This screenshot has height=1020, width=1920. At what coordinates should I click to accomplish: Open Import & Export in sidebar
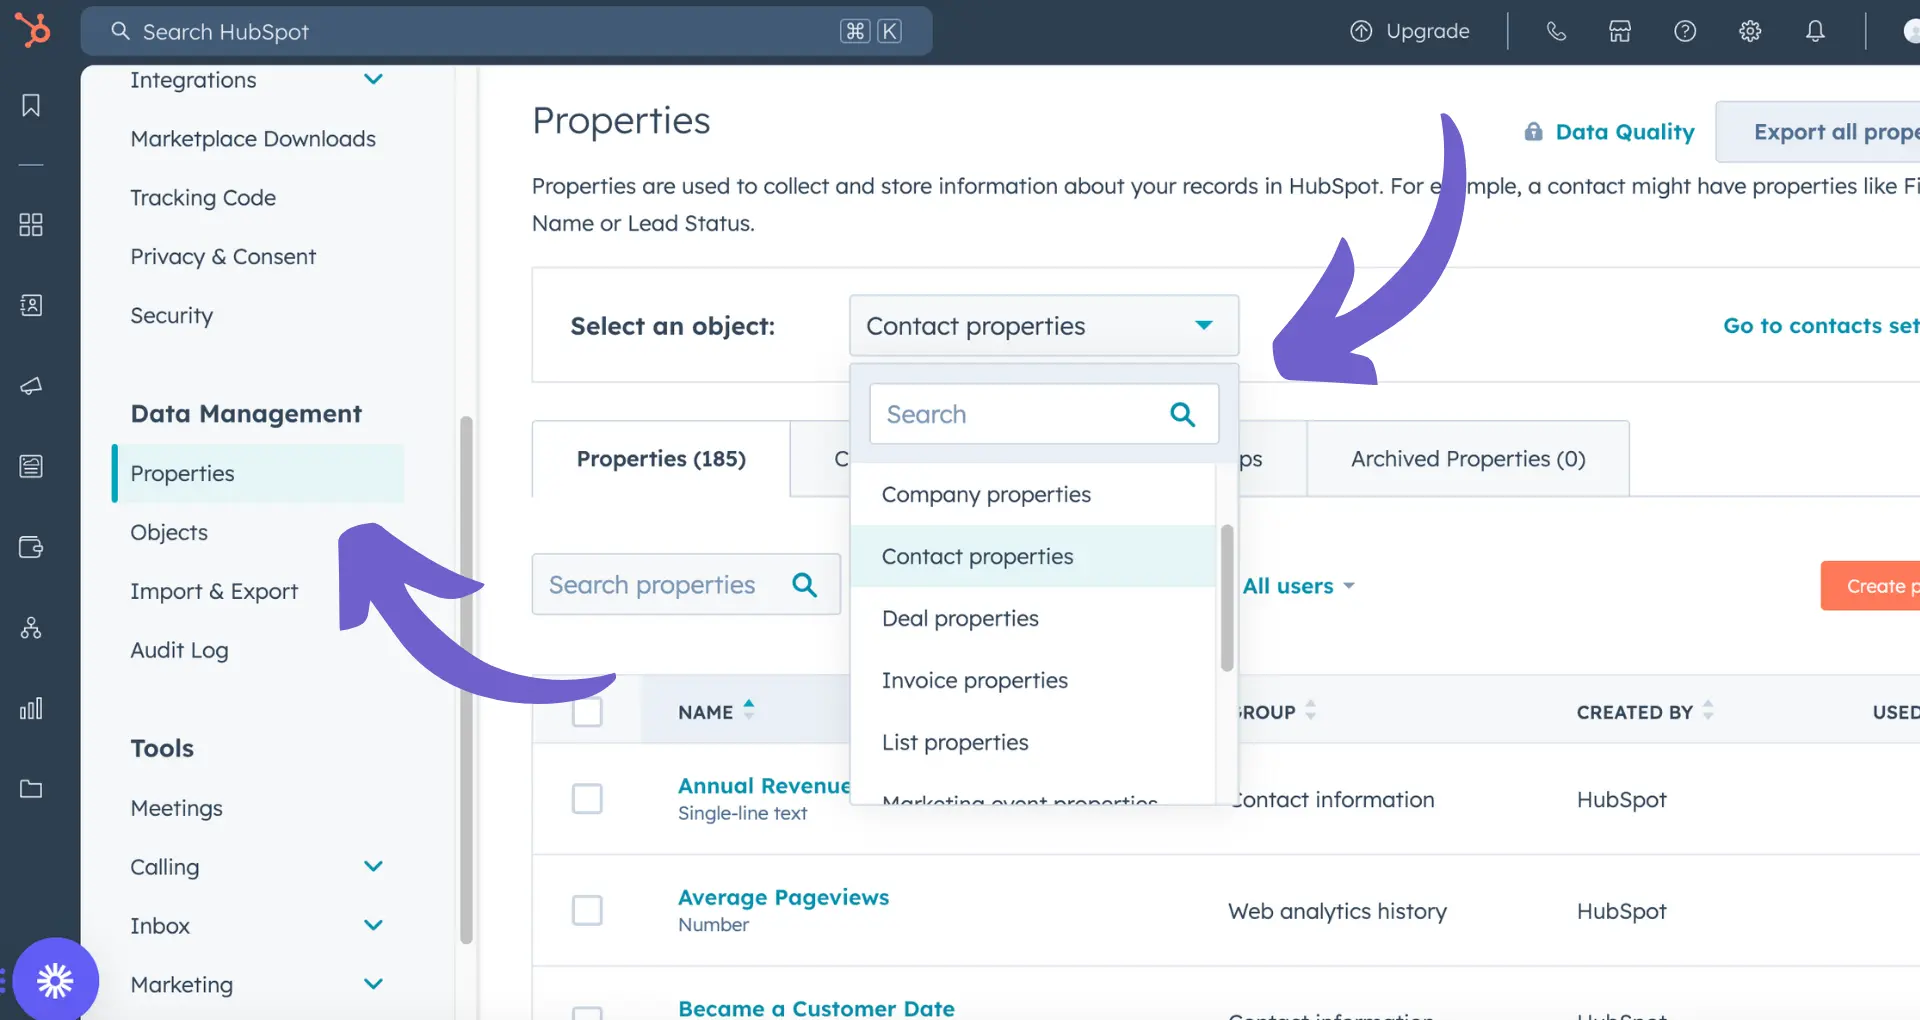coord(214,592)
